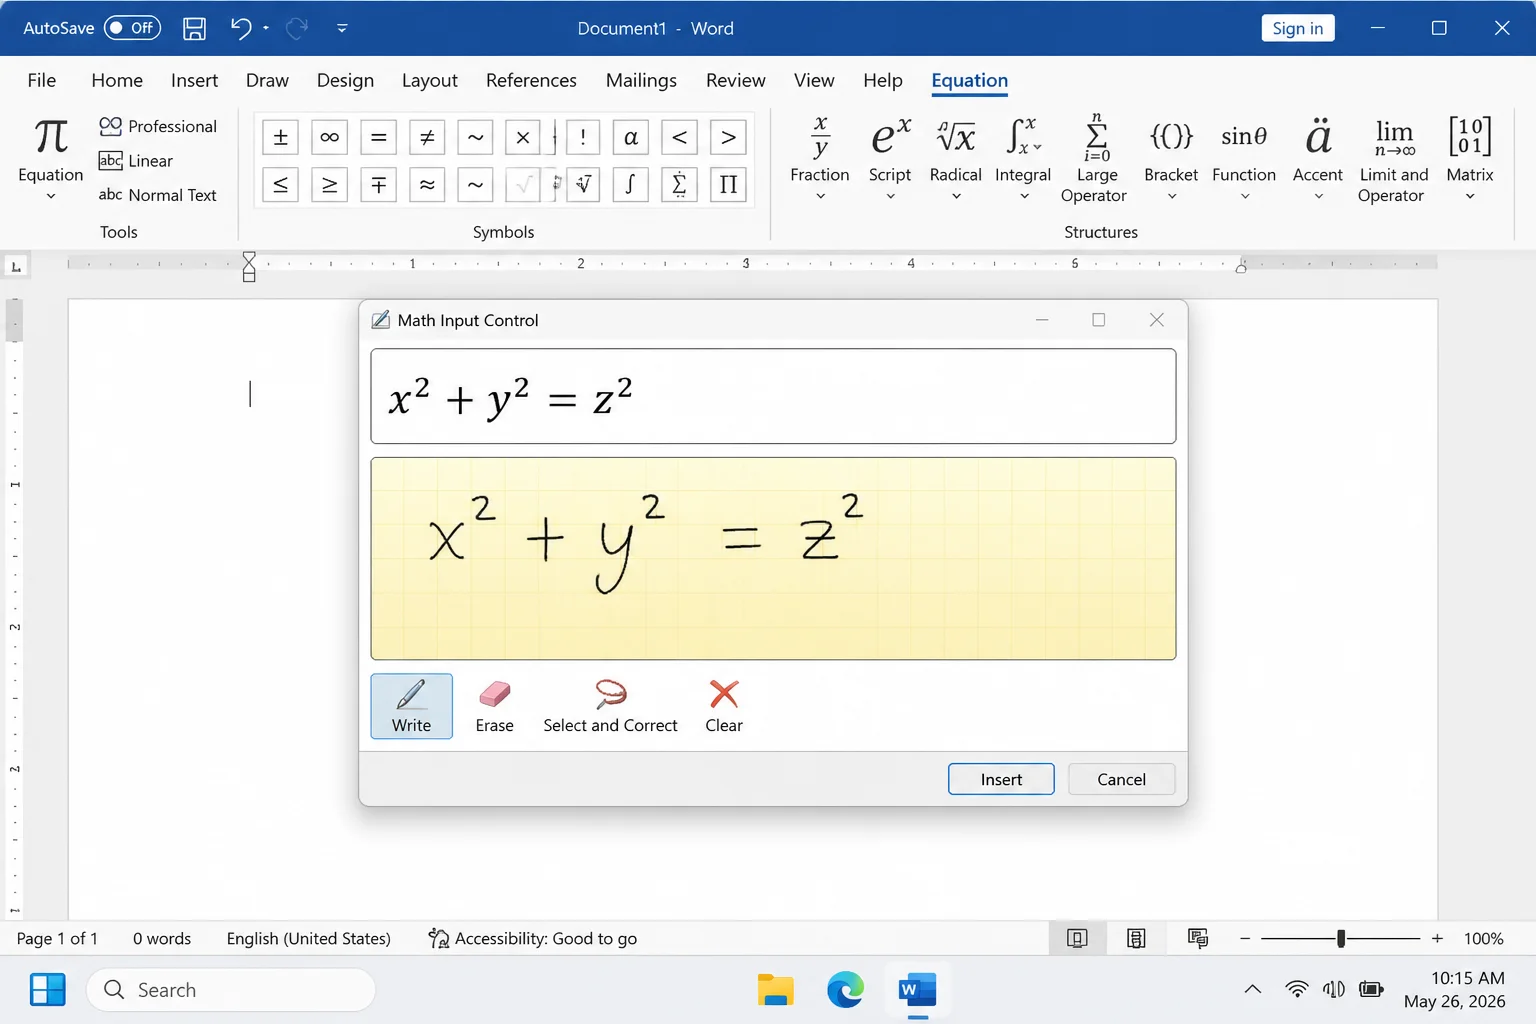Insert the summation symbol
Image resolution: width=1536 pixels, height=1024 pixels.
click(x=679, y=185)
